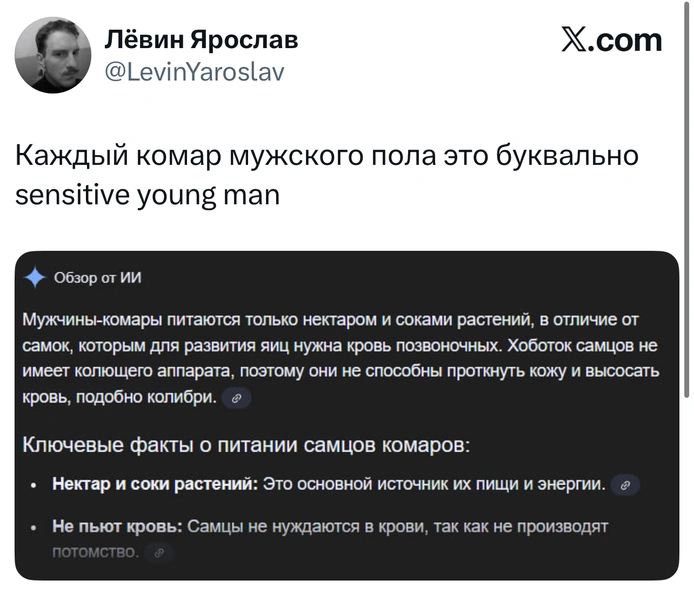Click the sentence 'Это основной источник их пищи'
This screenshot has height=600, width=694.
pos(435,485)
